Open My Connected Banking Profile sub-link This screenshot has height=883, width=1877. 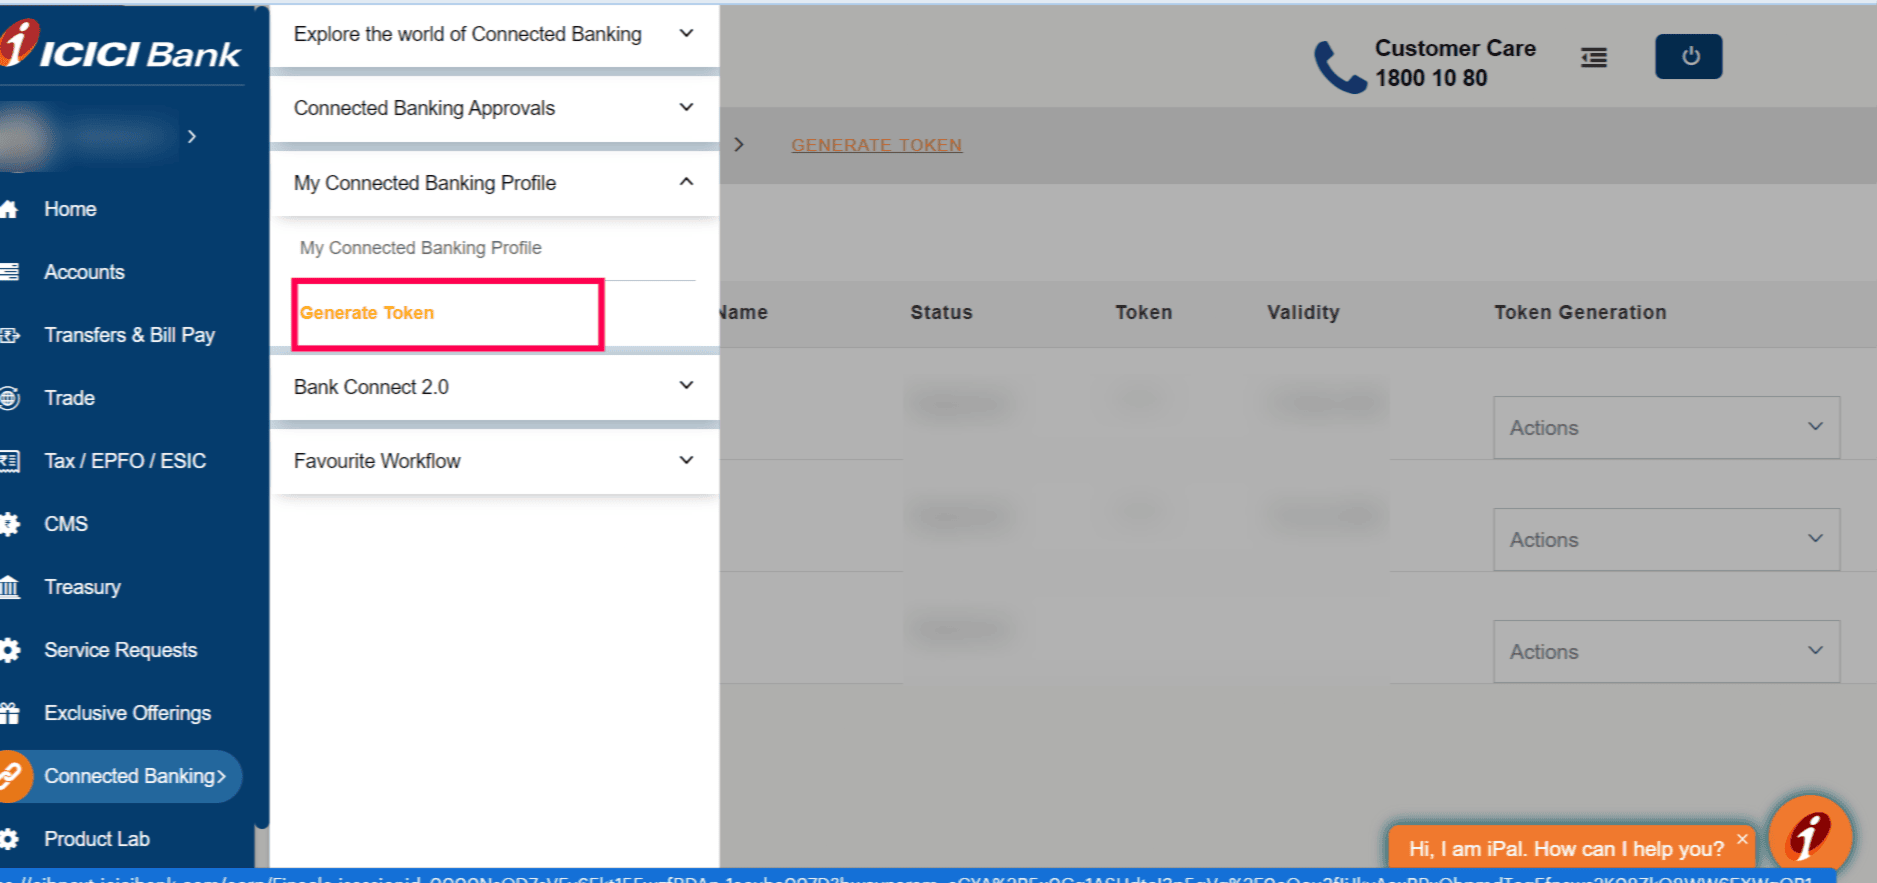[420, 248]
